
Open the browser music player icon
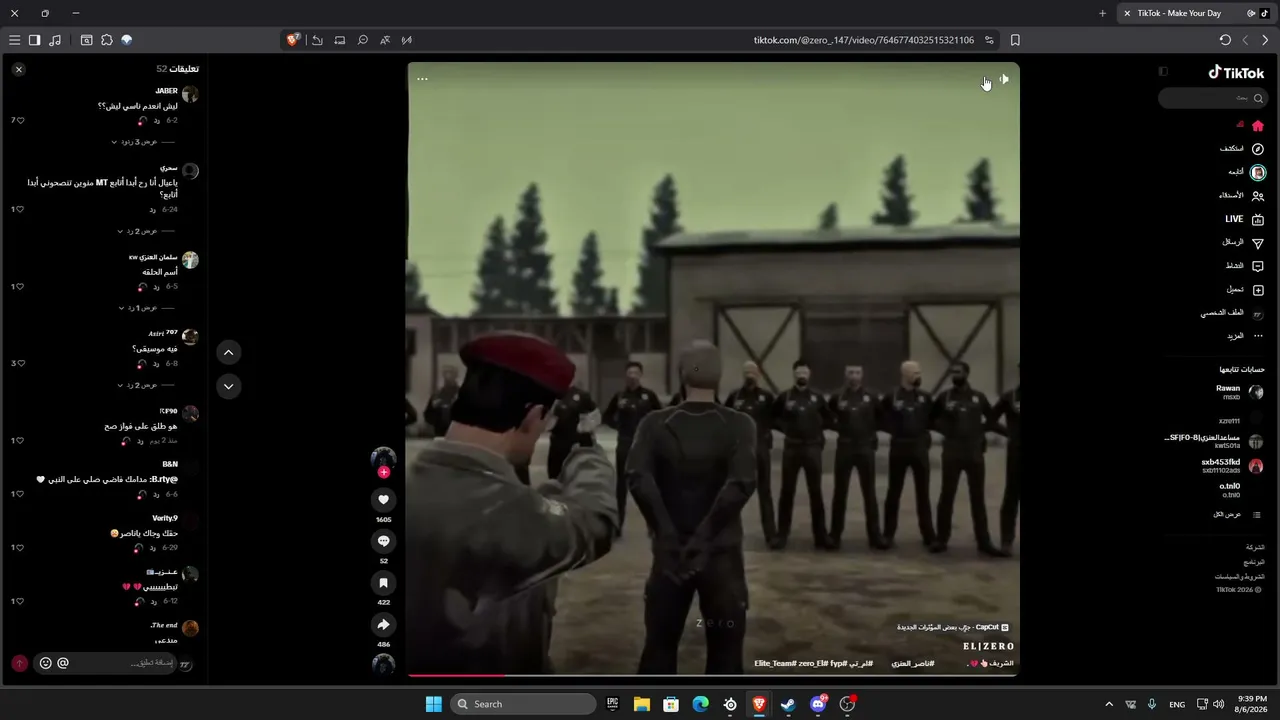[54, 40]
